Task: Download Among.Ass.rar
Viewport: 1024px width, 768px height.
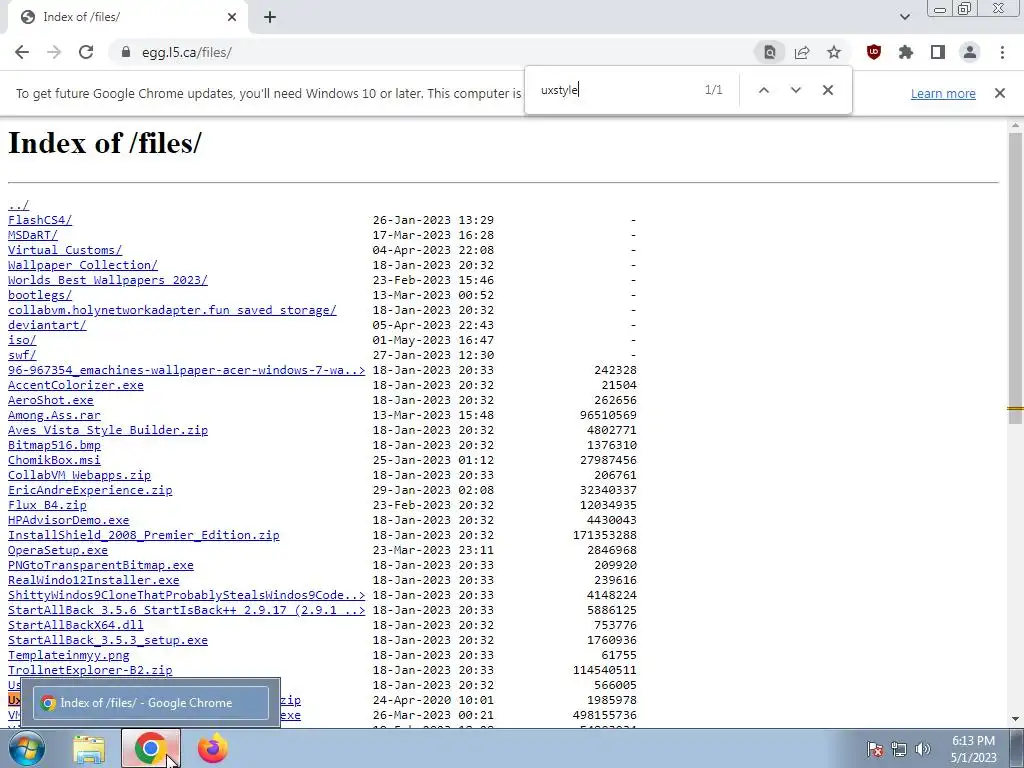Action: [x=54, y=415]
